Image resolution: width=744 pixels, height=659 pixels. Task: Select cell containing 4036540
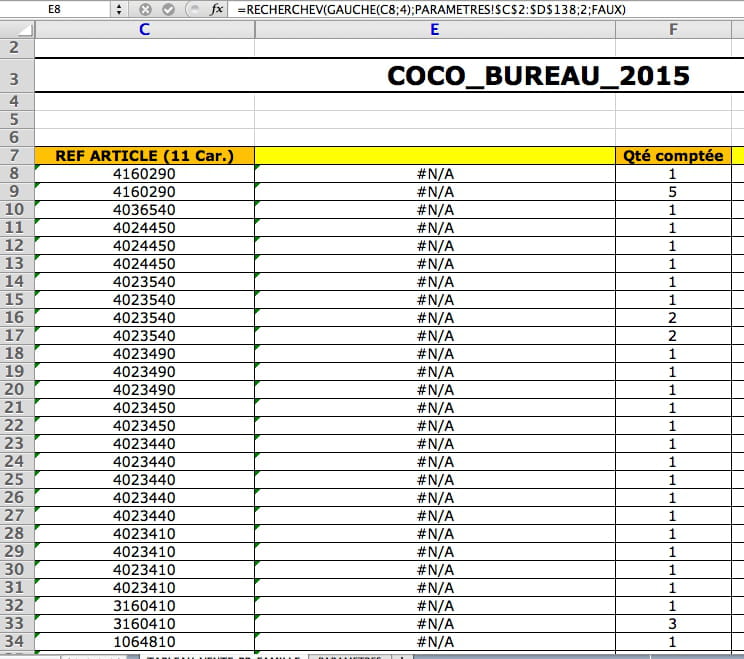point(144,210)
